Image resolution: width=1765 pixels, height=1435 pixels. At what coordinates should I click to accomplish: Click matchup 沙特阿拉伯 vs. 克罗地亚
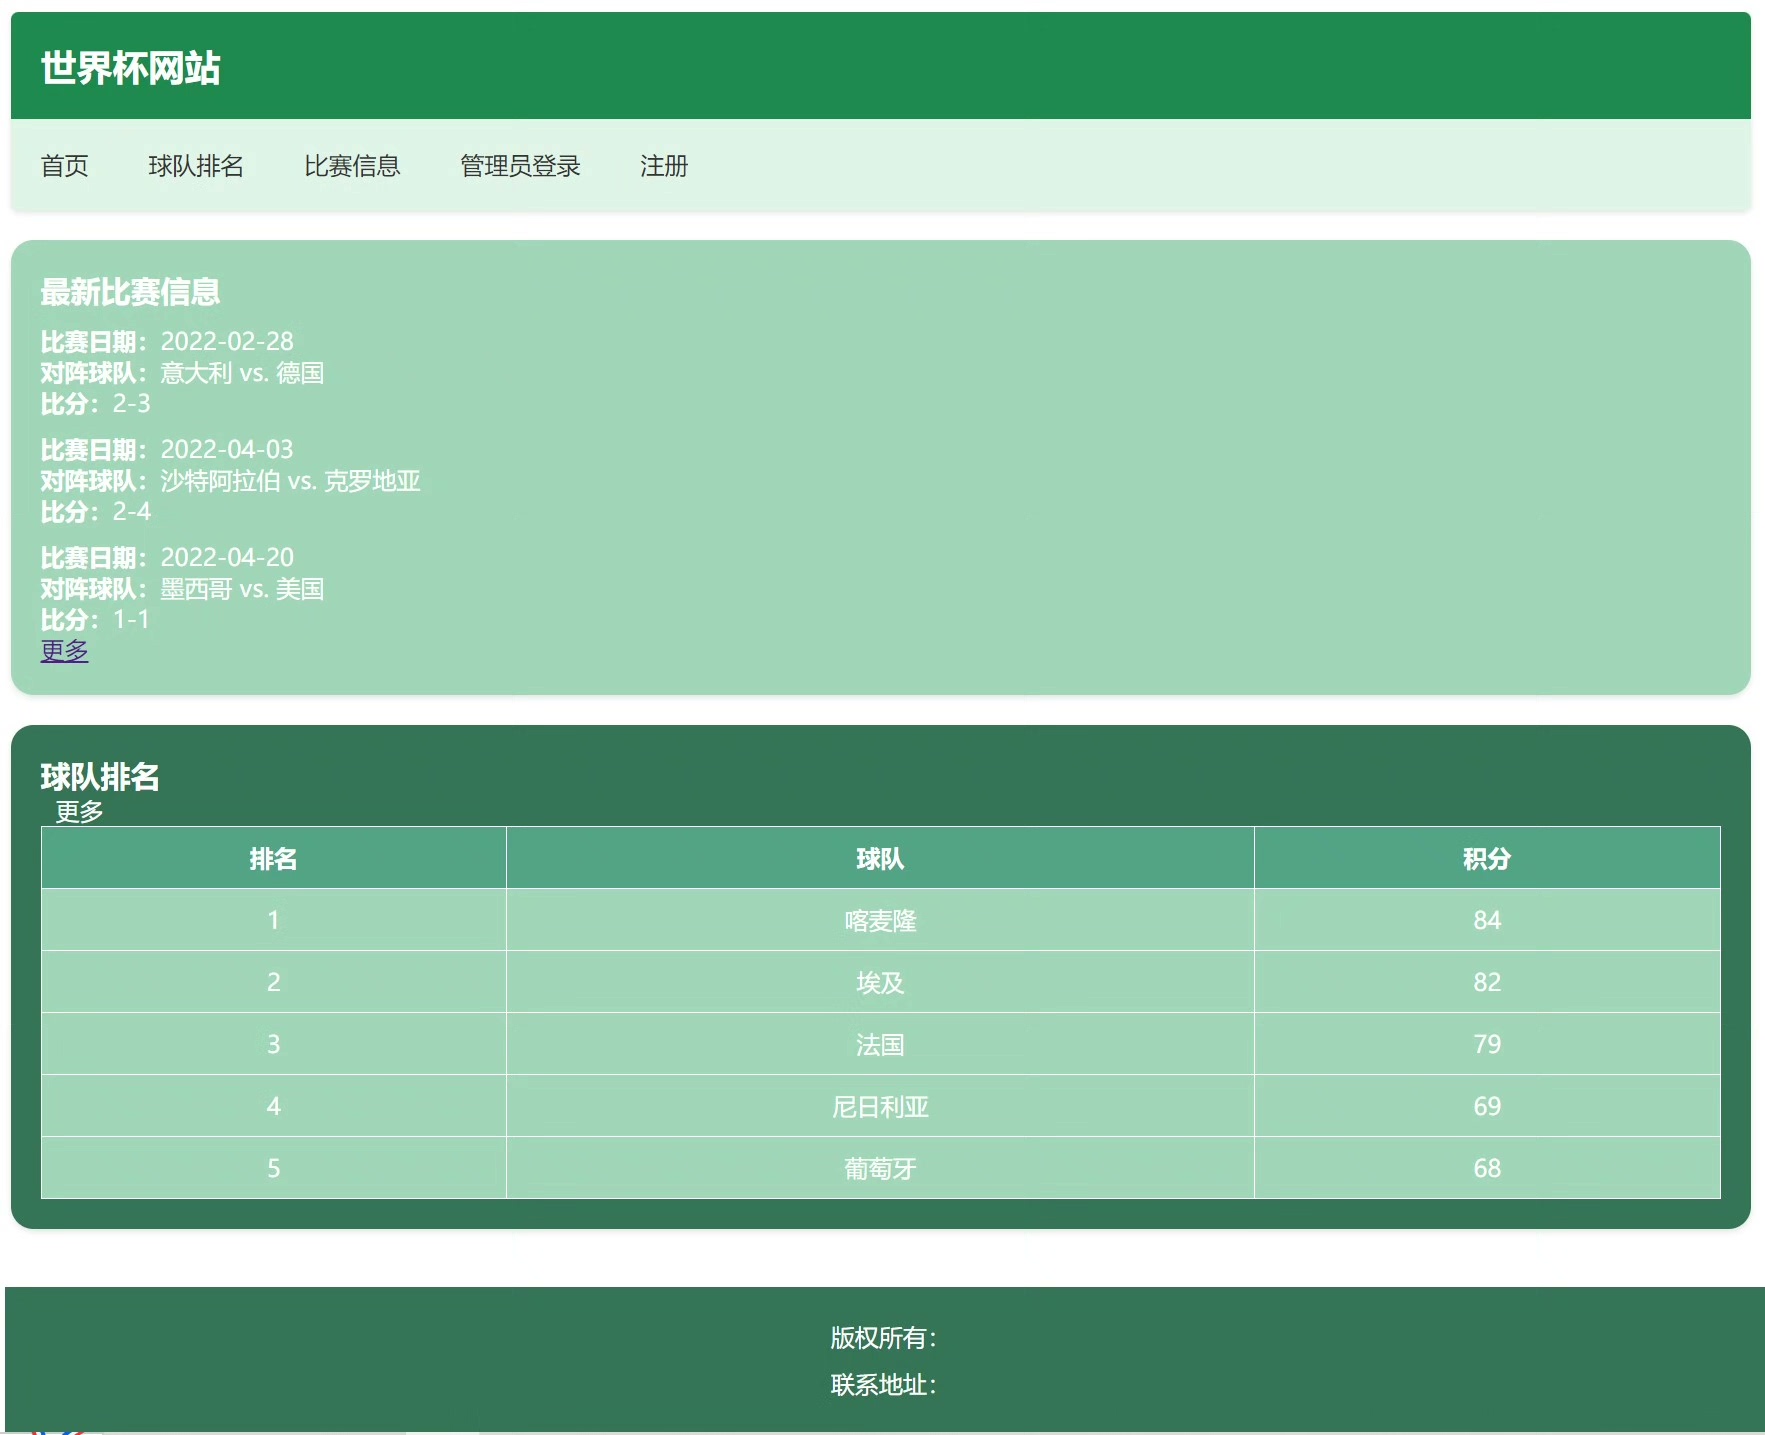(x=290, y=481)
